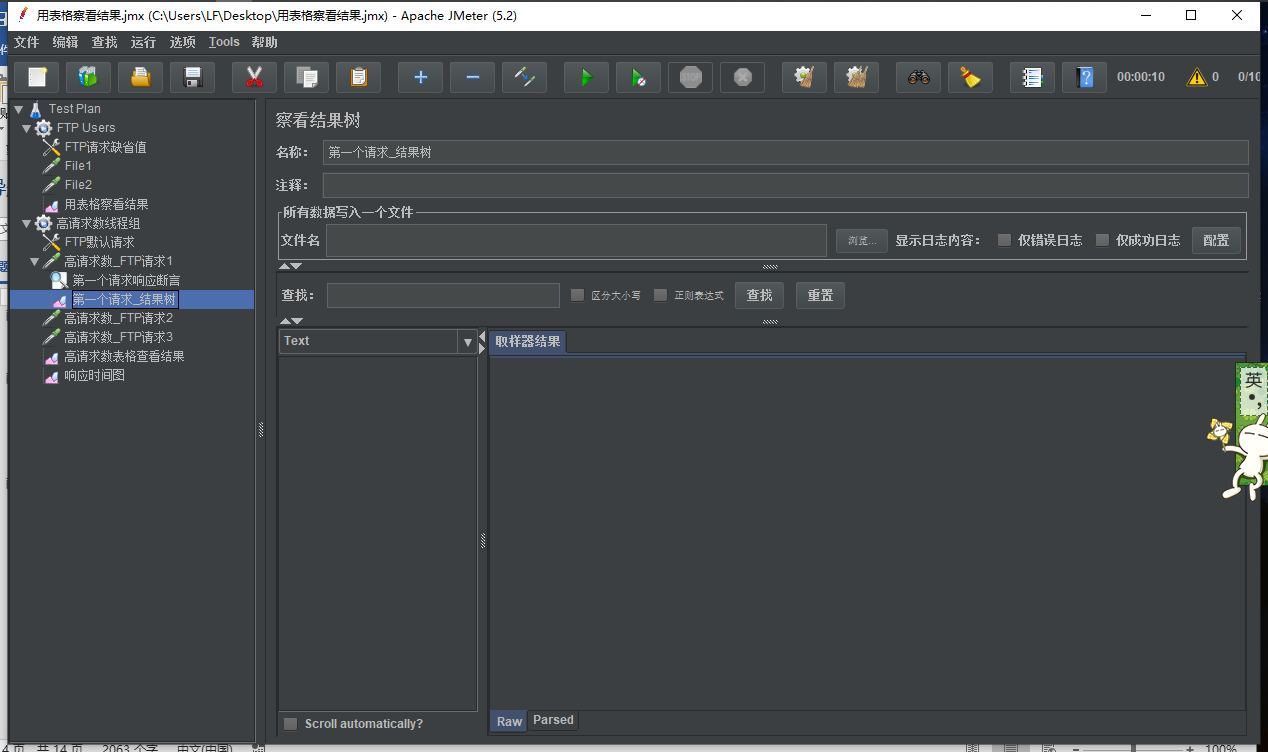Viewport: 1268px width, 752px height.
Task: Collapse the 高清求数线程组 tree node
Action: point(25,222)
